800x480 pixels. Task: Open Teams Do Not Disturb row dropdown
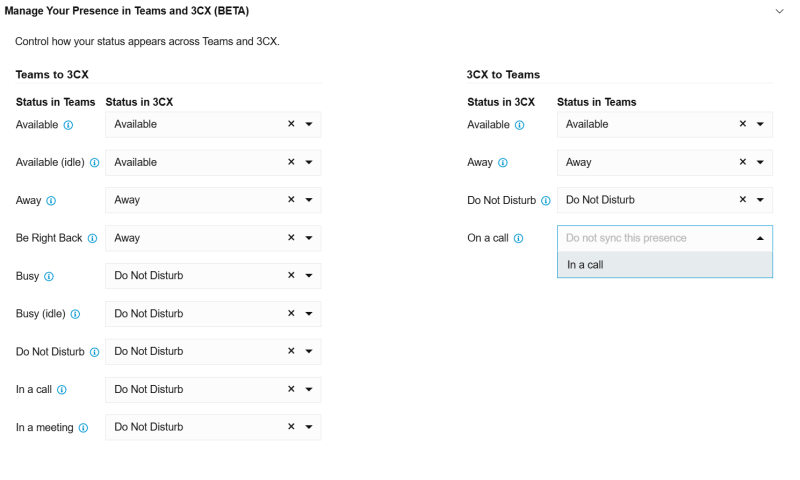pos(309,351)
